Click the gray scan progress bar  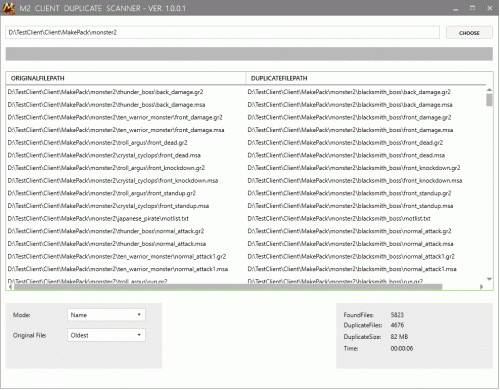[x=249, y=54]
